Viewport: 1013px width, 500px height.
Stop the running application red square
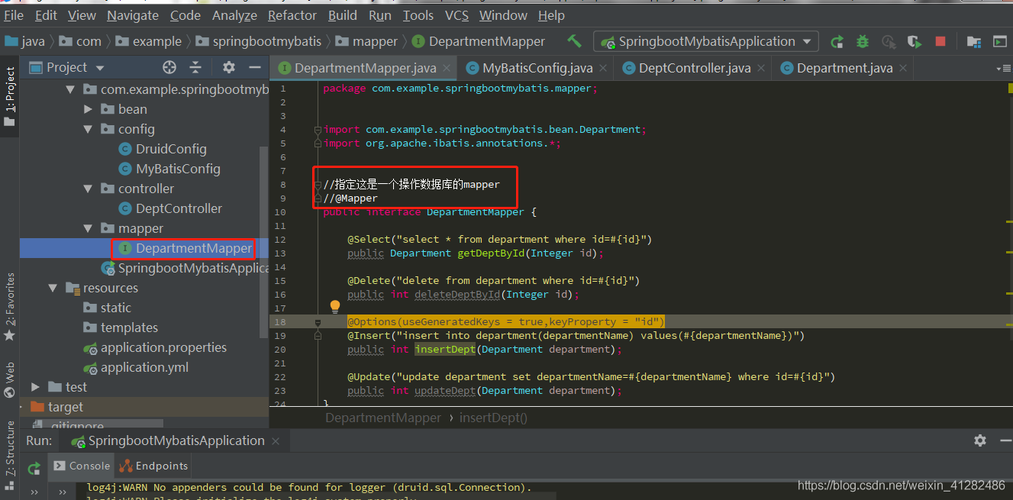[940, 41]
